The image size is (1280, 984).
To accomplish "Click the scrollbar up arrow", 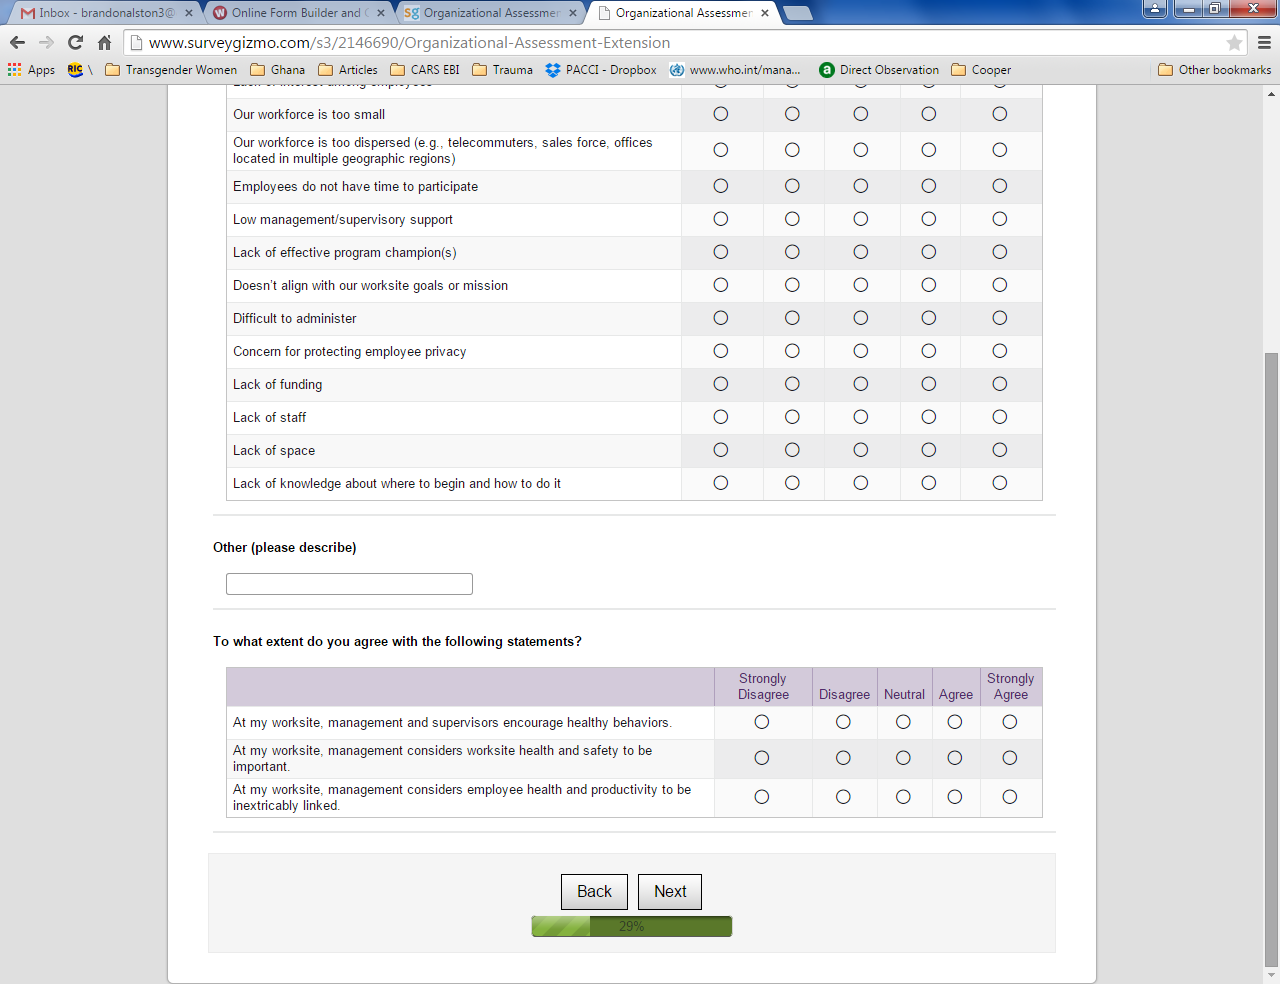I will [x=1271, y=93].
